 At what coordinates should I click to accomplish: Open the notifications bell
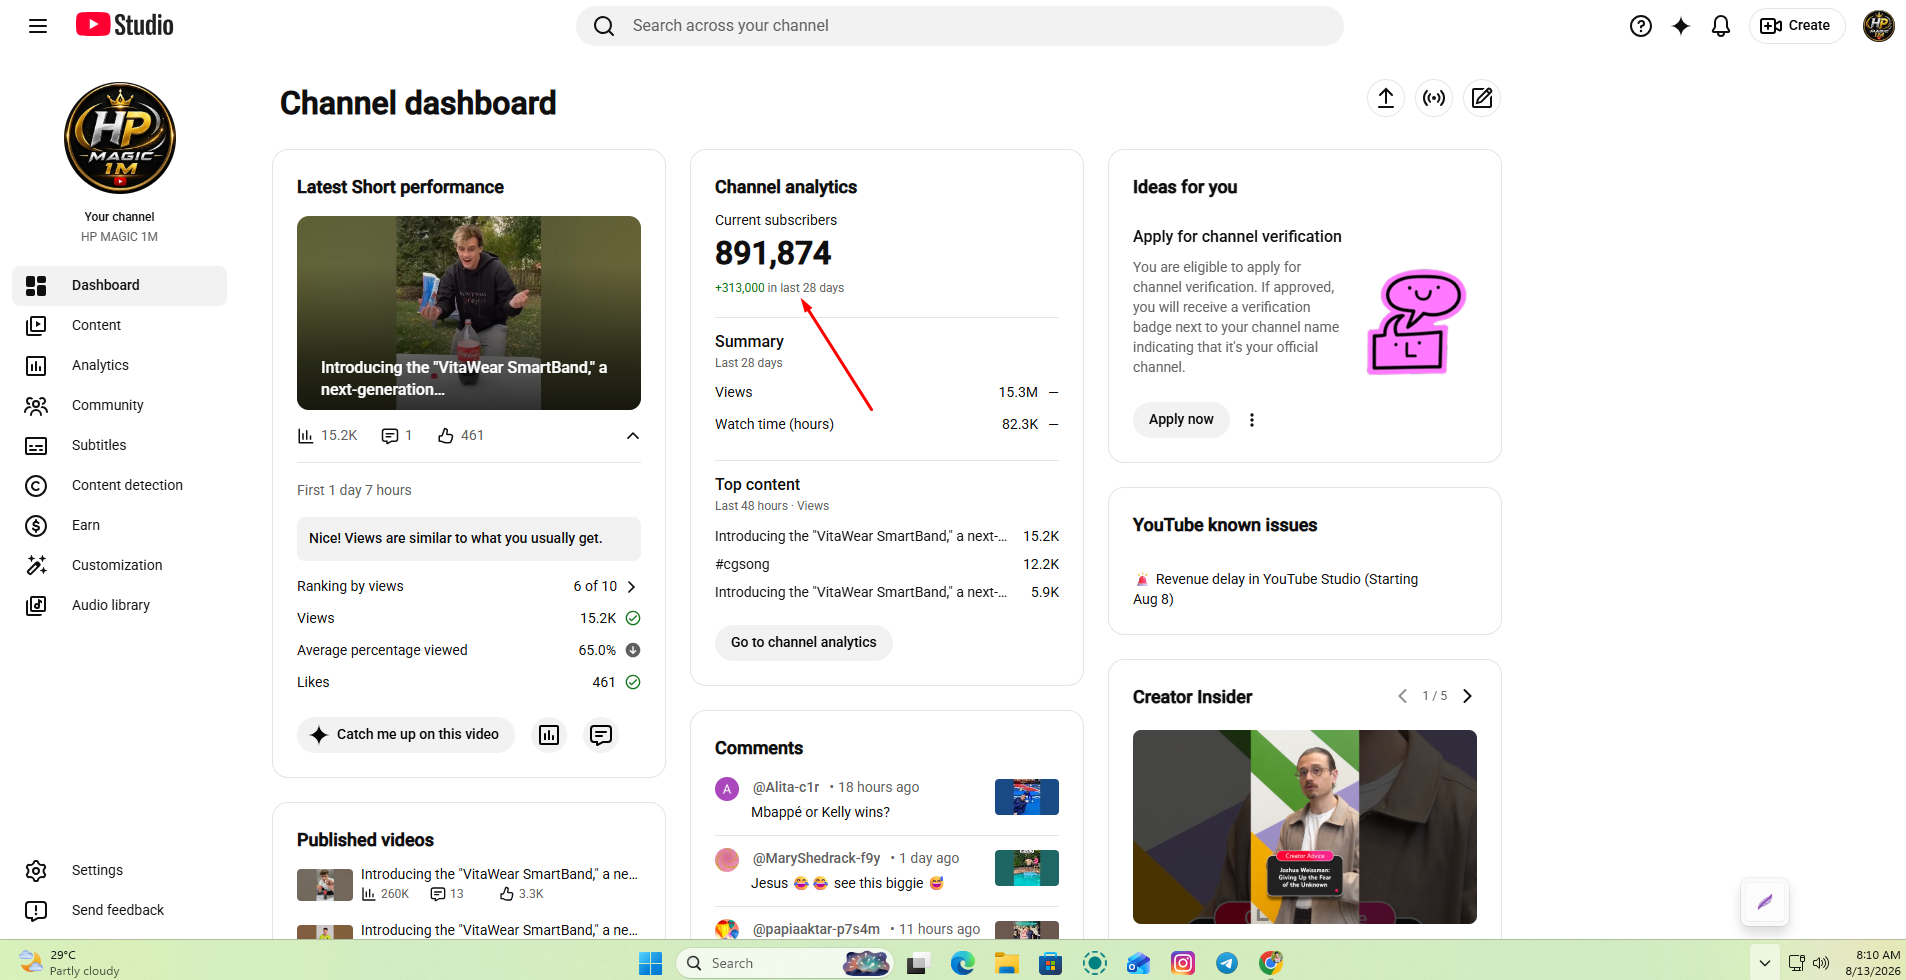[1720, 26]
